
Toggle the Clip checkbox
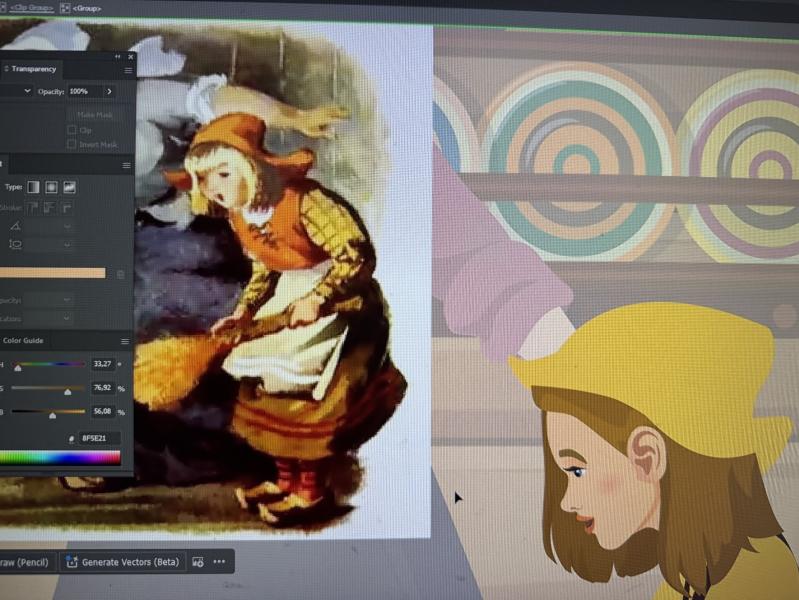tap(72, 130)
